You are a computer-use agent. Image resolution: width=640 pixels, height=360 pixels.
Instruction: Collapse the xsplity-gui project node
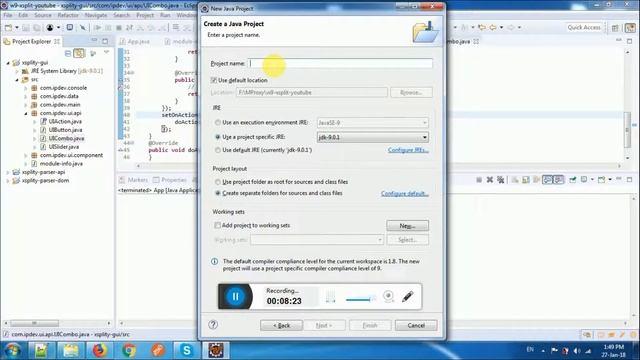pyautogui.click(x=8, y=63)
